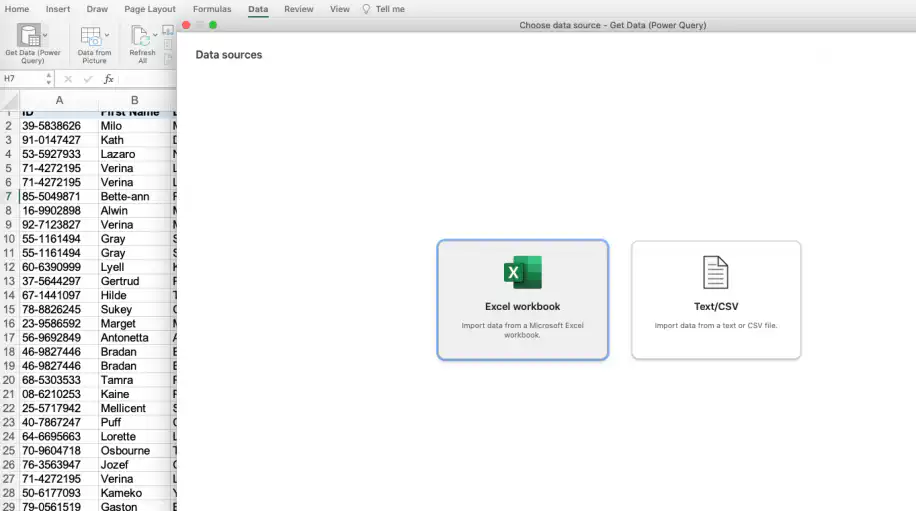Click the Get Data (Power Query) icon
The height and width of the screenshot is (511, 916).
pyautogui.click(x=28, y=36)
